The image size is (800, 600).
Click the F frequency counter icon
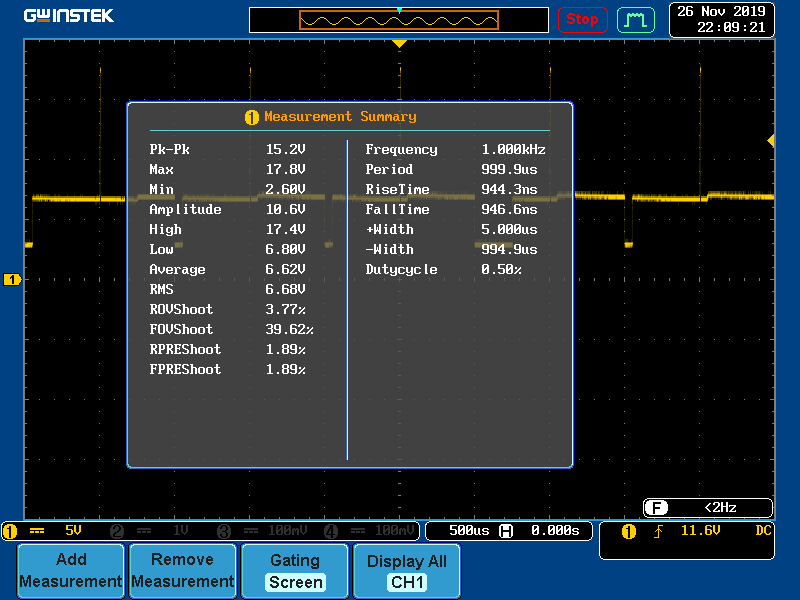pyautogui.click(x=656, y=508)
